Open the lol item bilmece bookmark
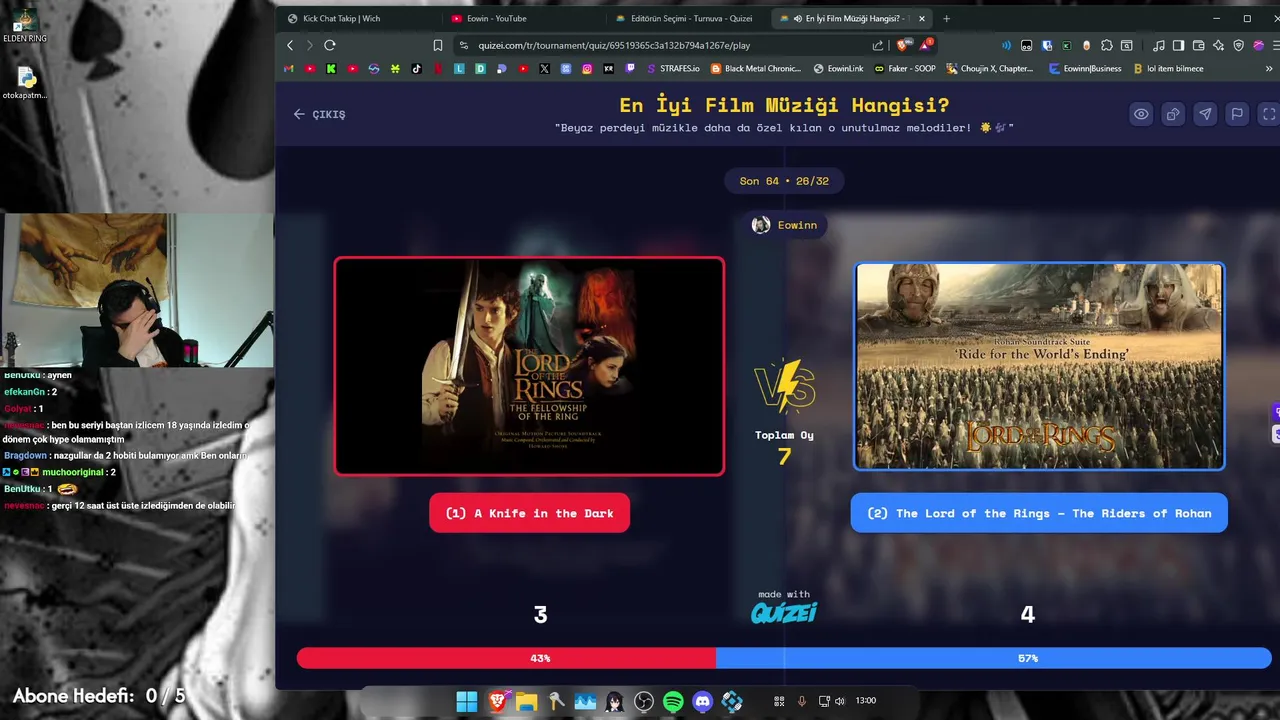 point(1168,69)
